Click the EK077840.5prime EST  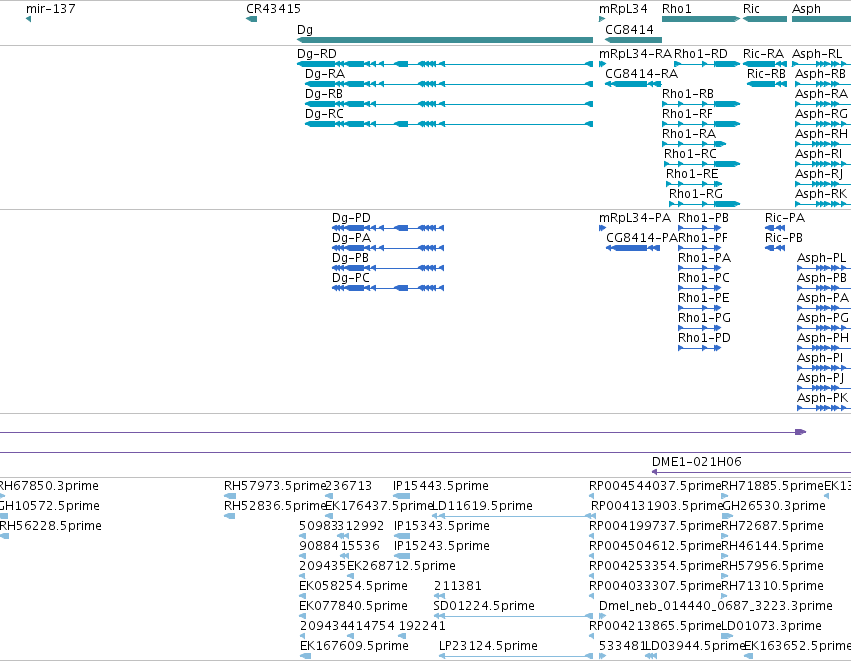coord(302,616)
